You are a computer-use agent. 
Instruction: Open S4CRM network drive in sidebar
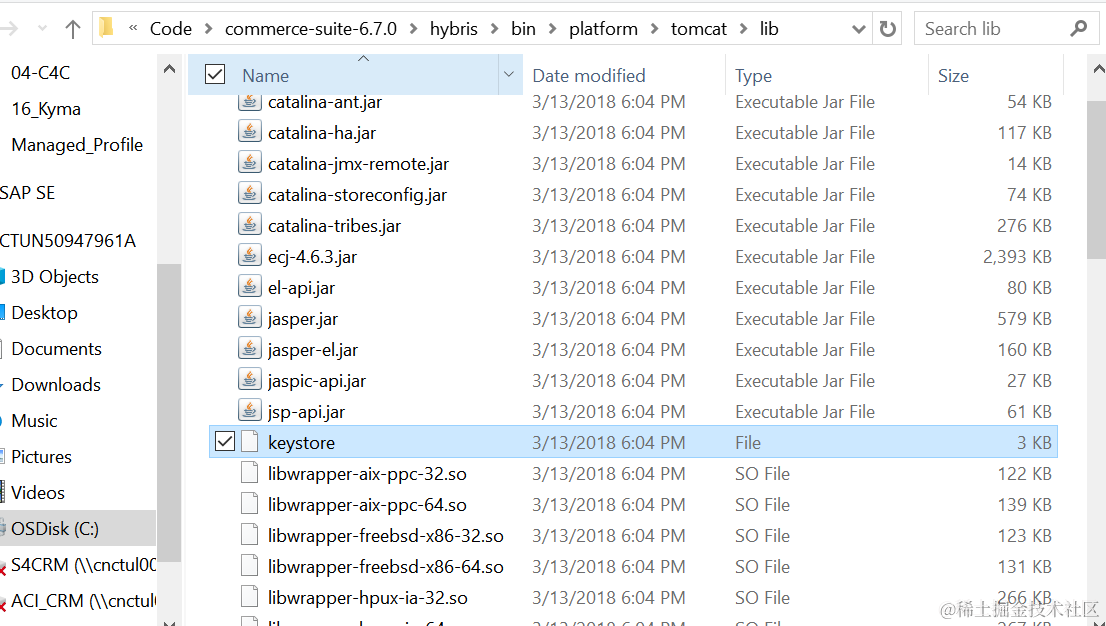pyautogui.click(x=78, y=565)
